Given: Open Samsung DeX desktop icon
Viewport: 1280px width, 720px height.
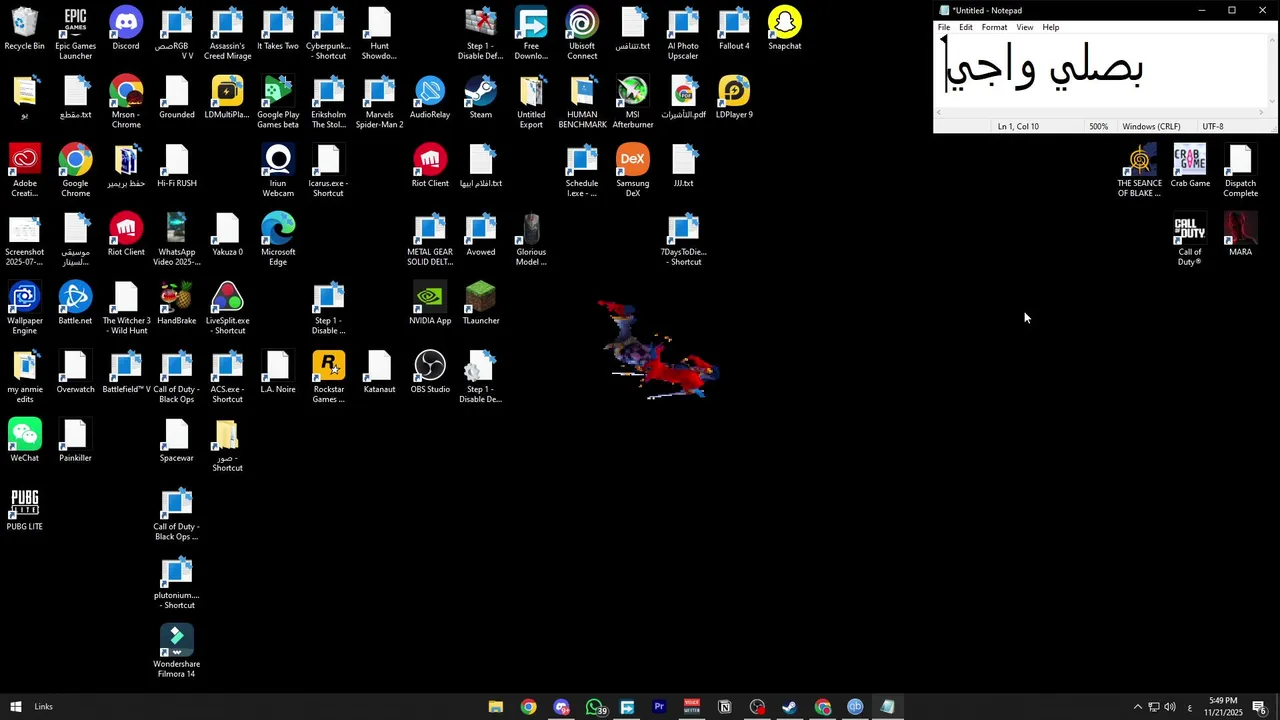Looking at the screenshot, I should coord(633,170).
